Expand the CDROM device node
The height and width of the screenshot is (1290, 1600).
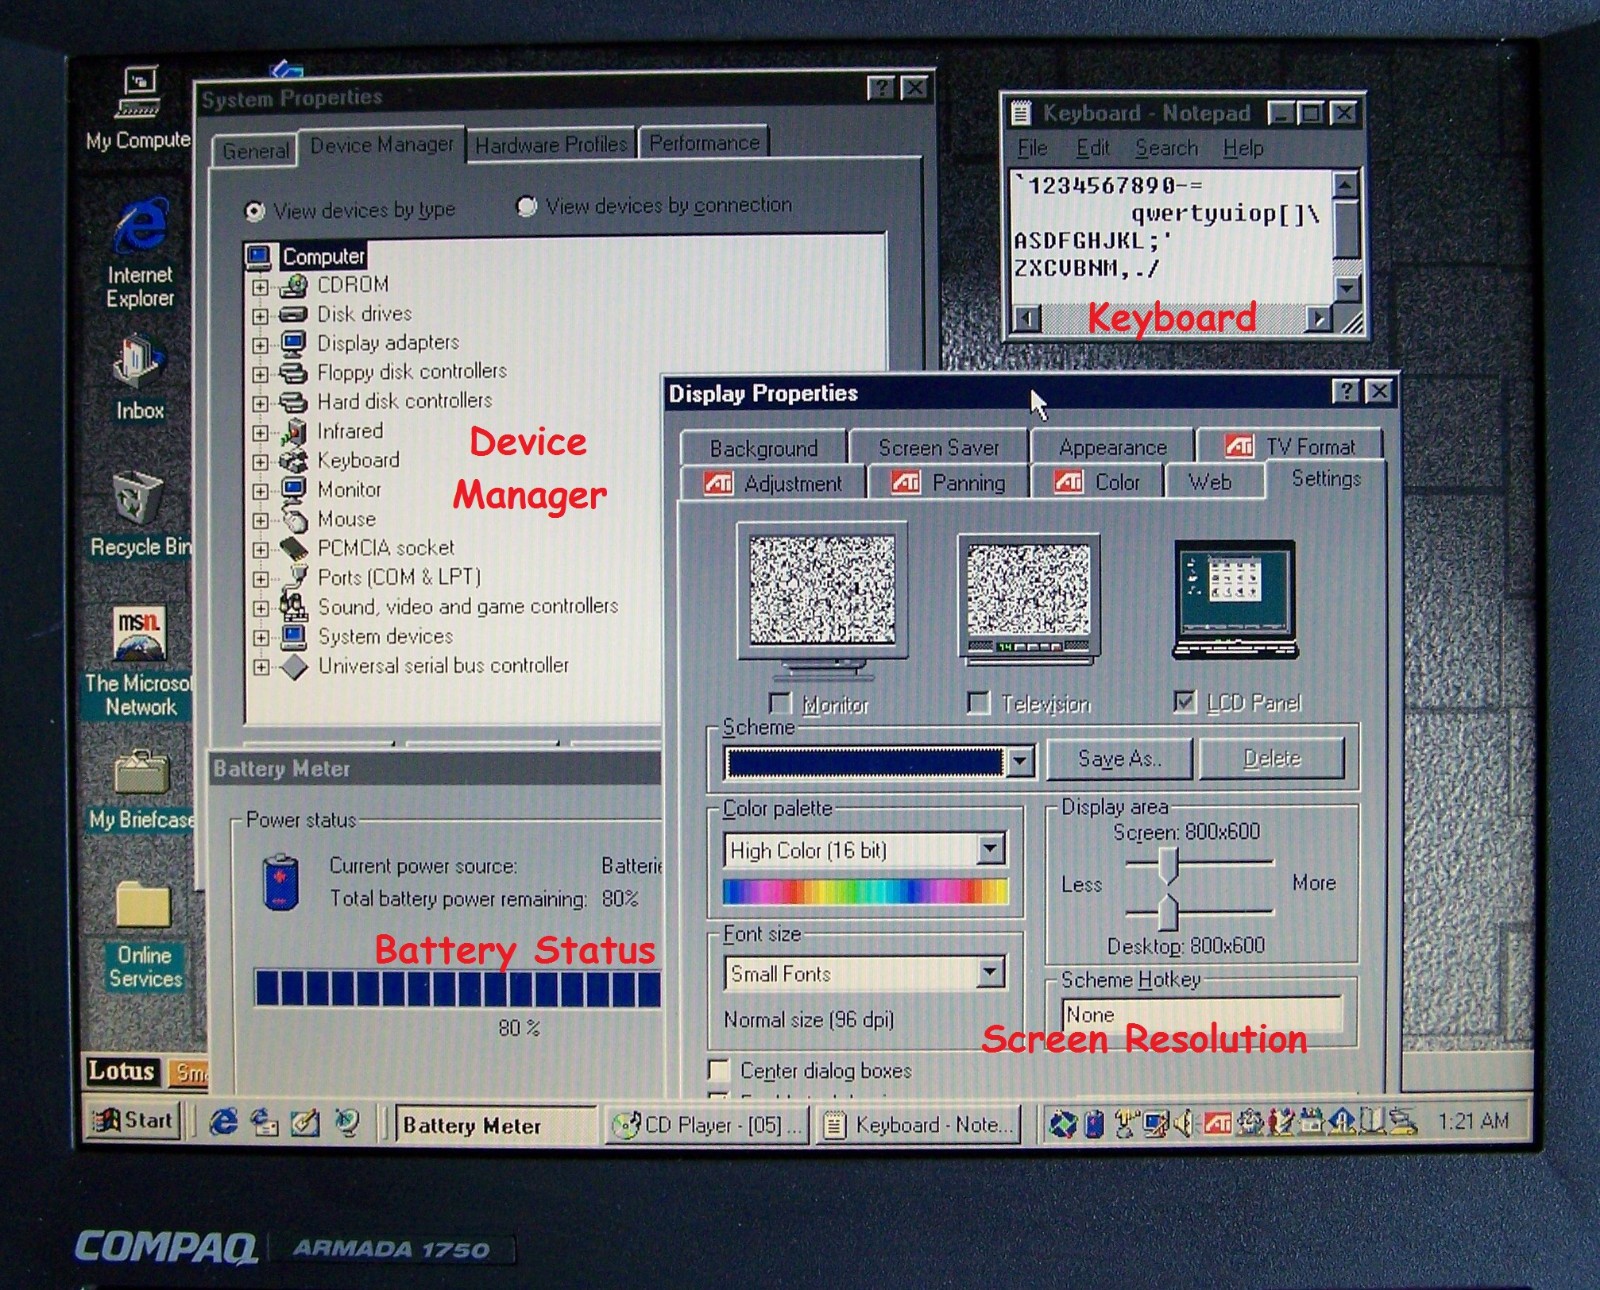point(260,287)
